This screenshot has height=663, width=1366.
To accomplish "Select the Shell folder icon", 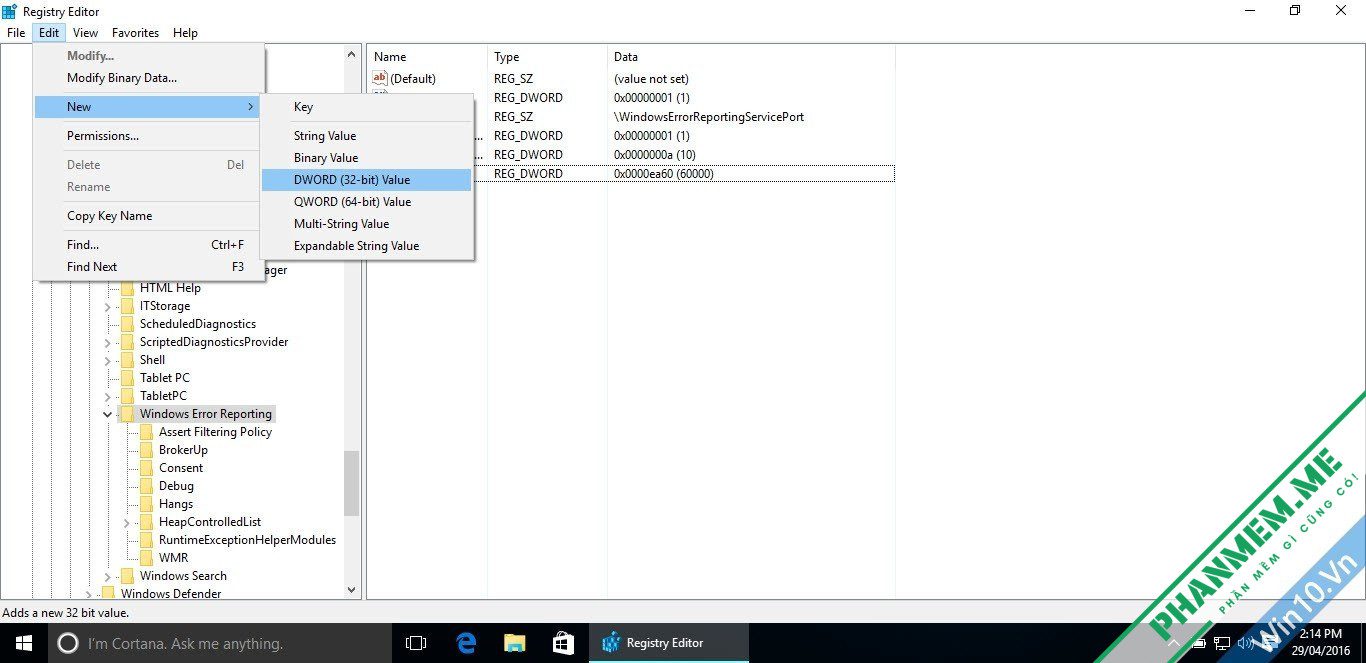I will (127, 360).
